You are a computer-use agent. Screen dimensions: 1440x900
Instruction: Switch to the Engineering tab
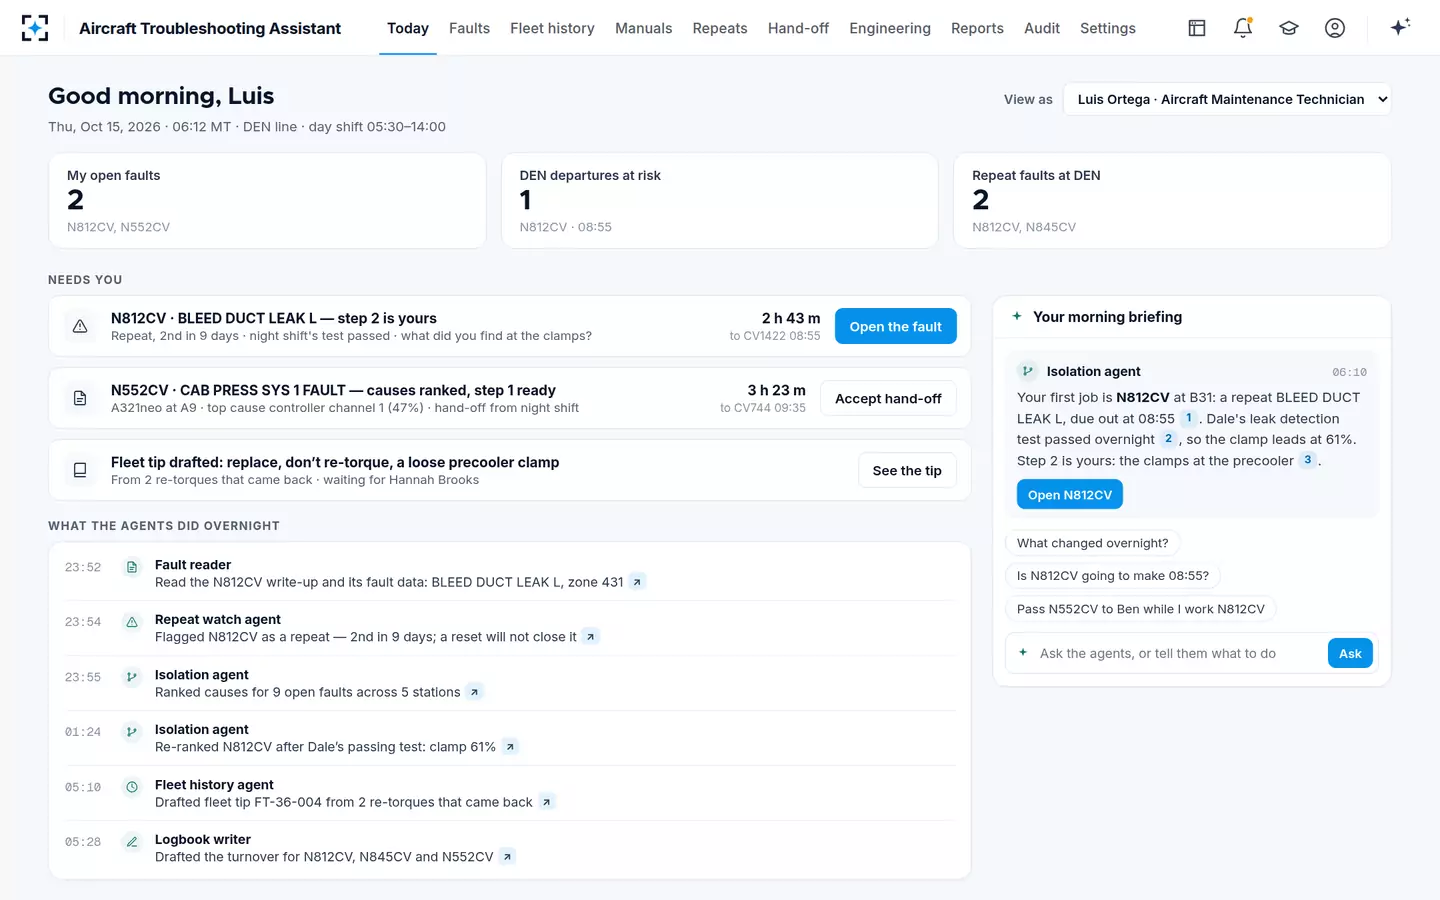click(890, 28)
